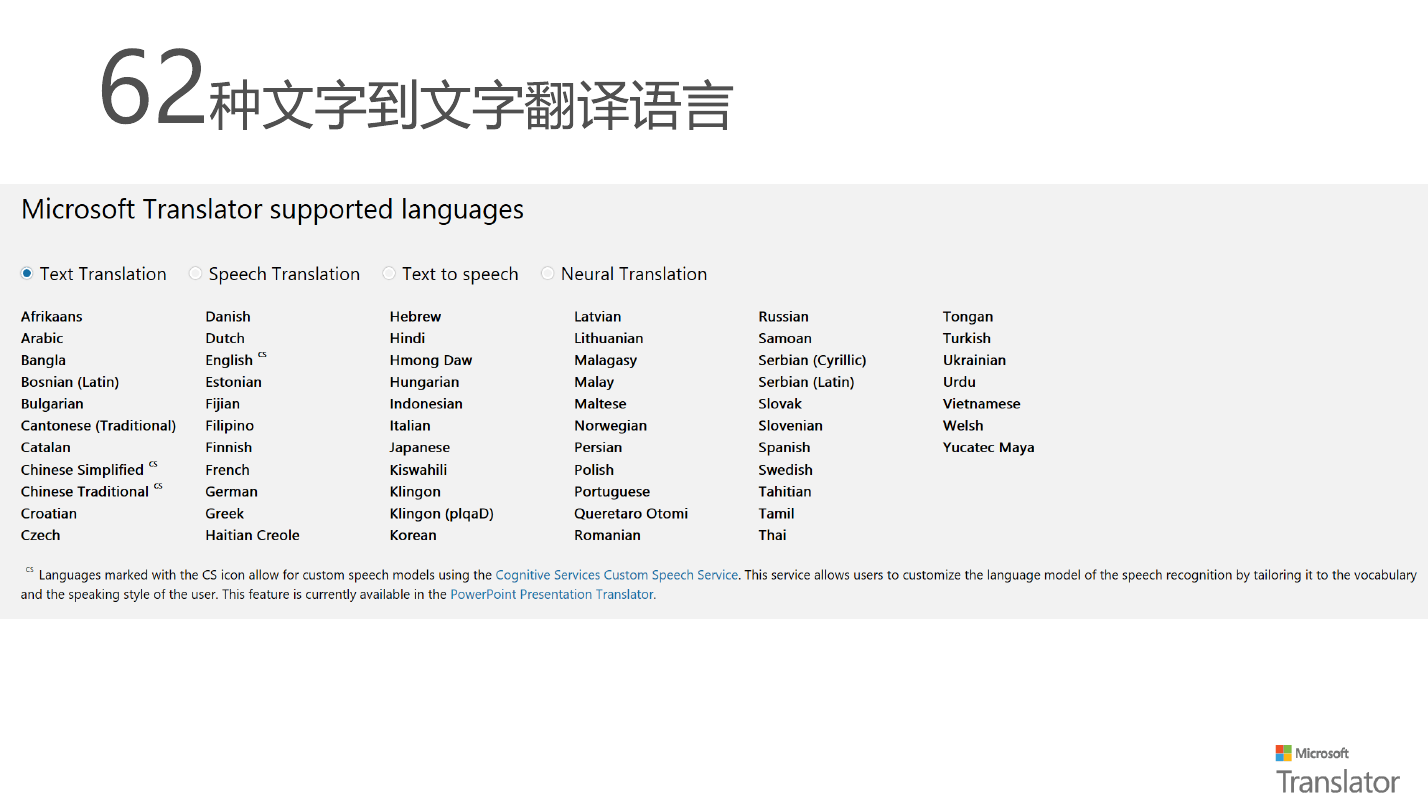1428x804 pixels.
Task: Click the Microsoft Translator logo
Action: 1337,769
